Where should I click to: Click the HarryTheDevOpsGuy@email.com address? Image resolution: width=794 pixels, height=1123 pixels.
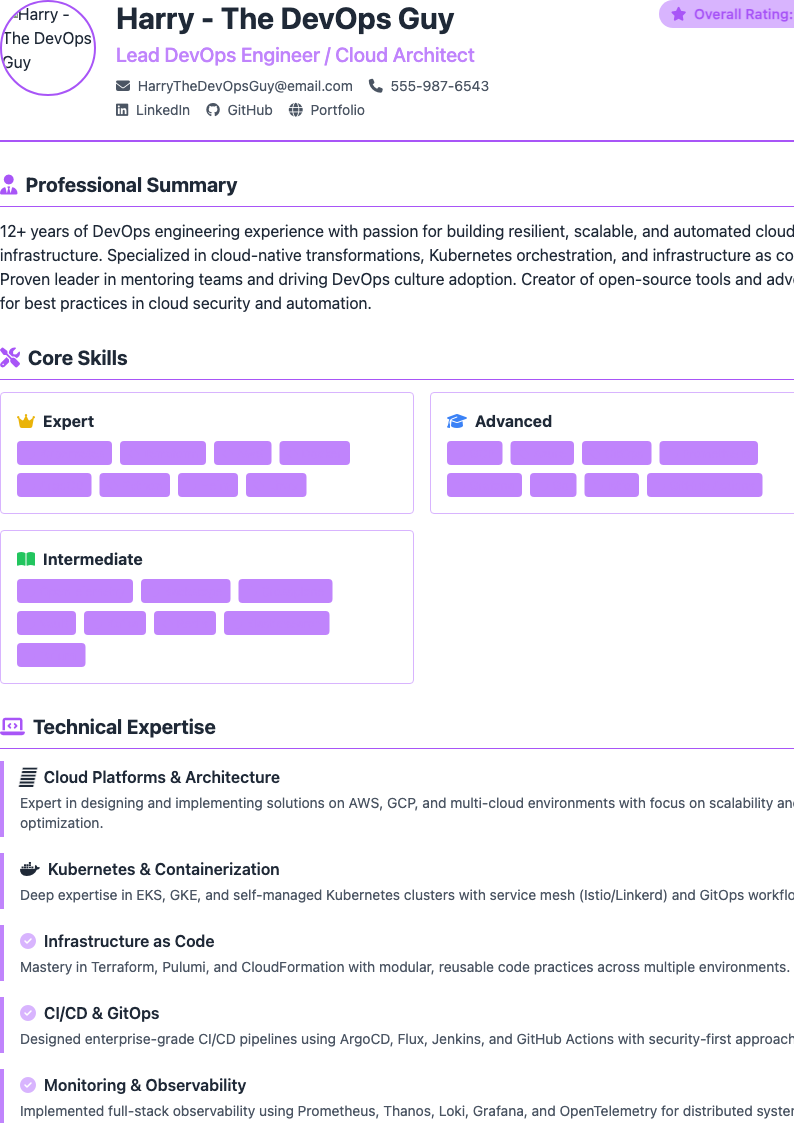point(245,86)
